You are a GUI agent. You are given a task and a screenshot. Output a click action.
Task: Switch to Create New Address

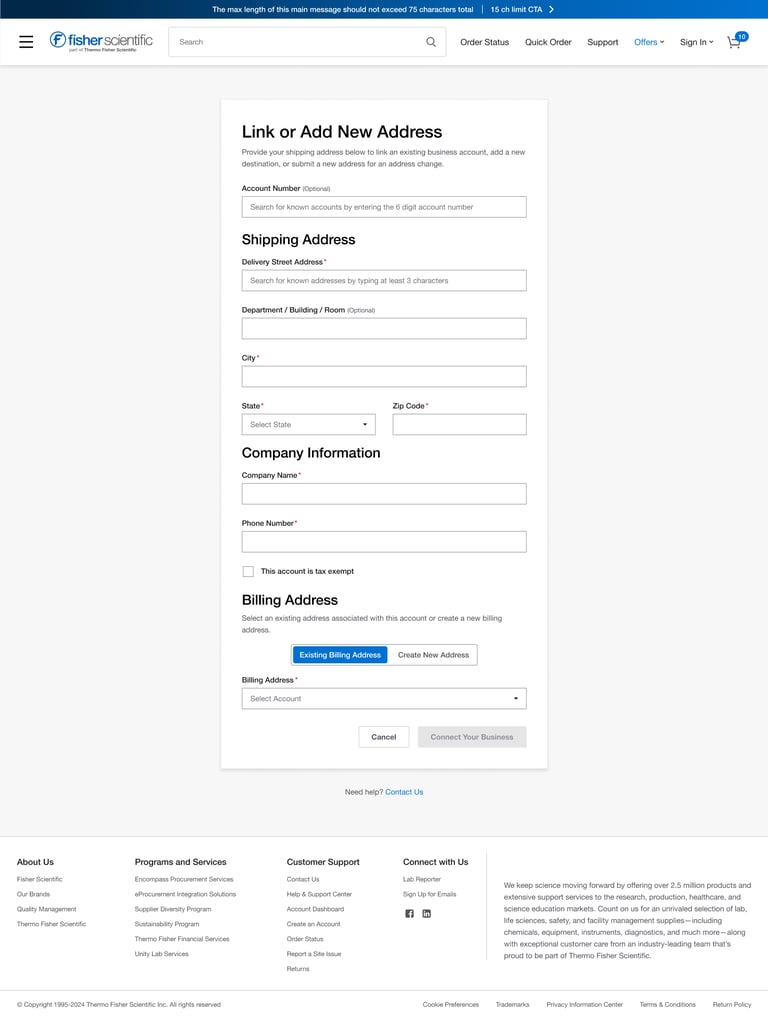tap(433, 655)
